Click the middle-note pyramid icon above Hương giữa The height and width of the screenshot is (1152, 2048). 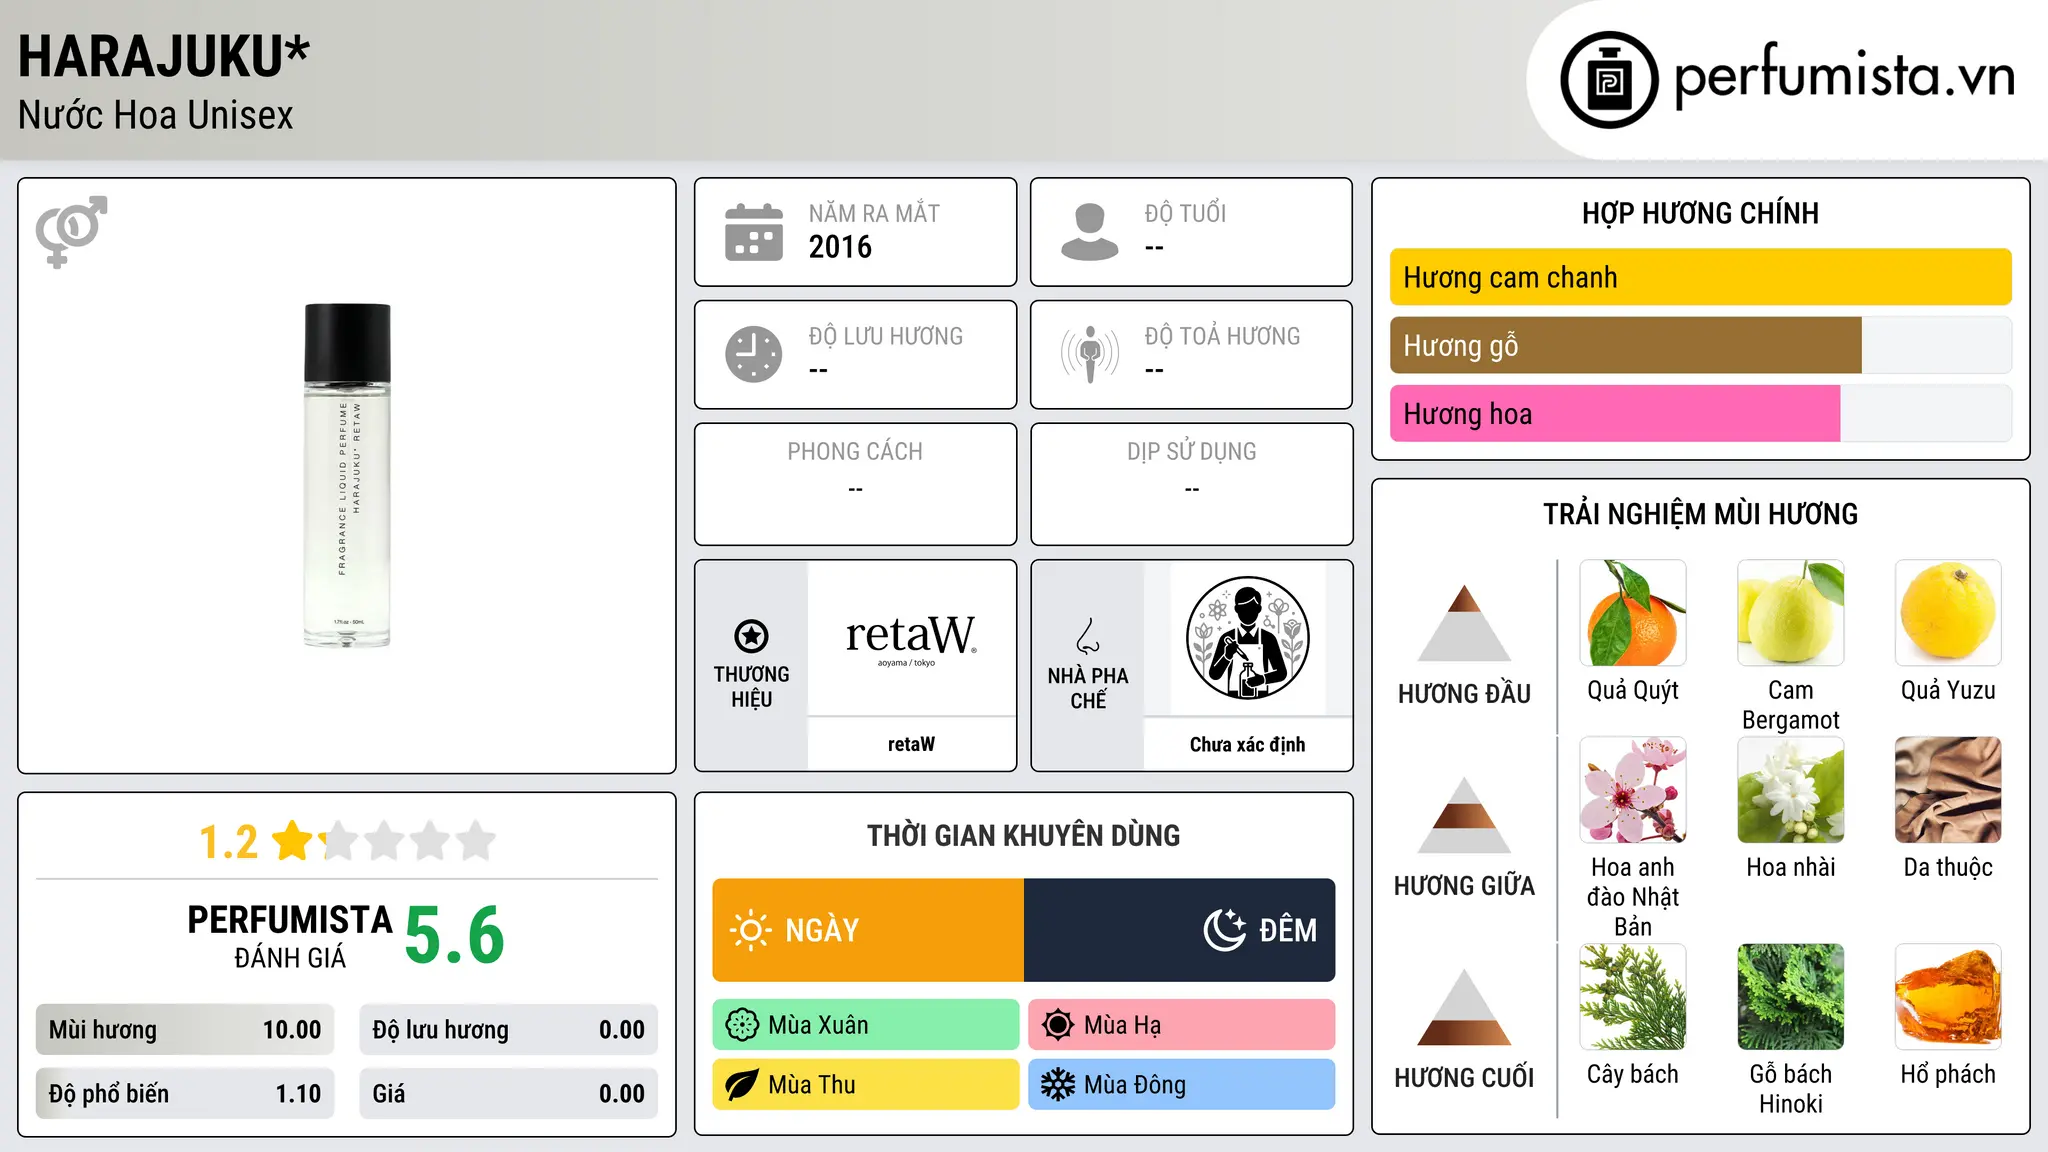tap(1464, 815)
